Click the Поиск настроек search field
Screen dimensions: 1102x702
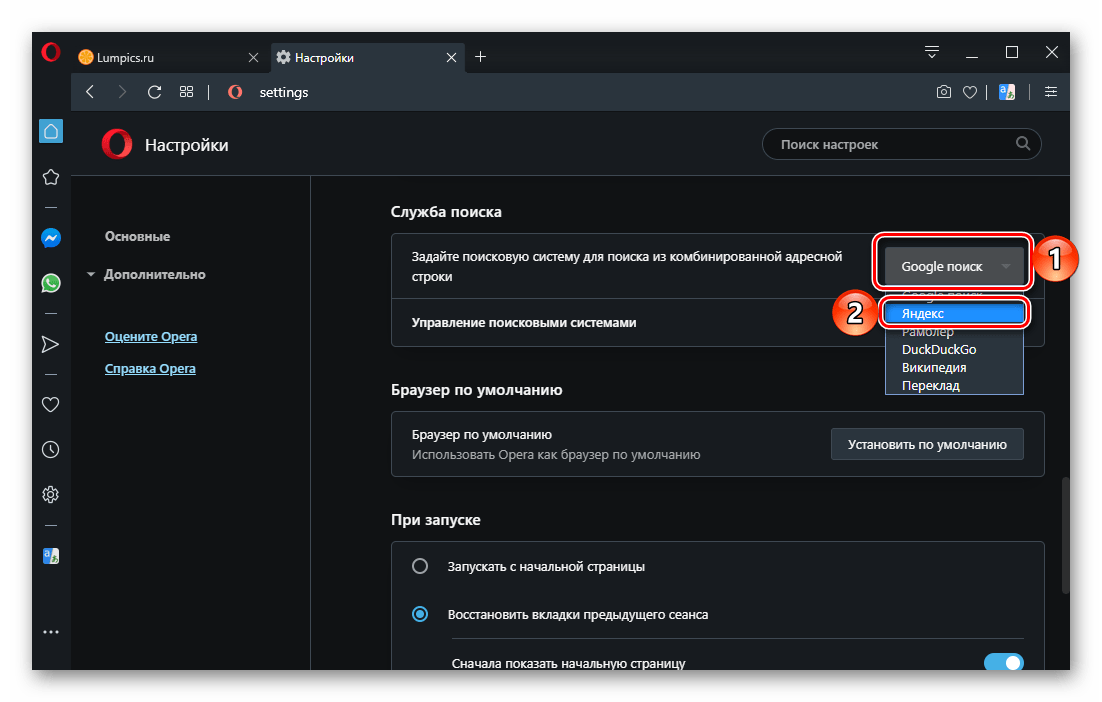[901, 144]
